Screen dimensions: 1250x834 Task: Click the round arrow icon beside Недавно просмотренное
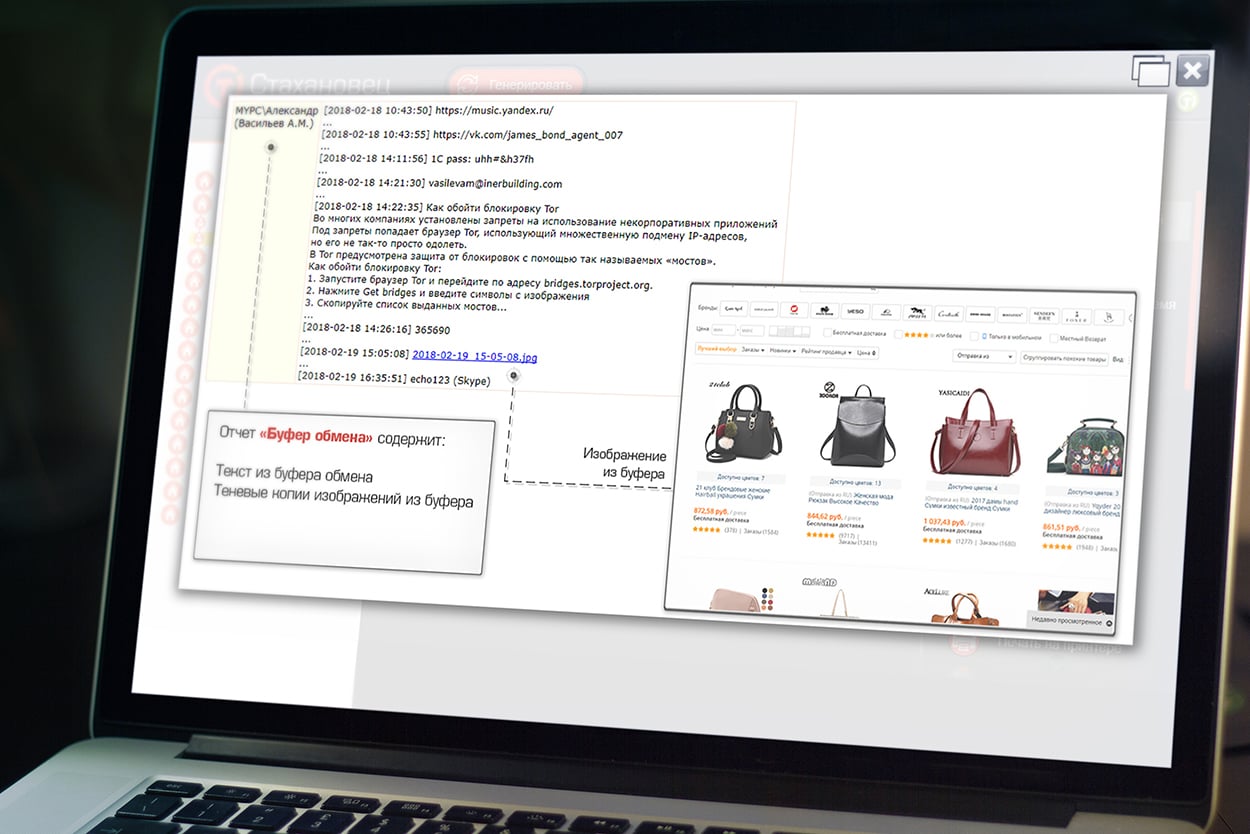[1110, 622]
